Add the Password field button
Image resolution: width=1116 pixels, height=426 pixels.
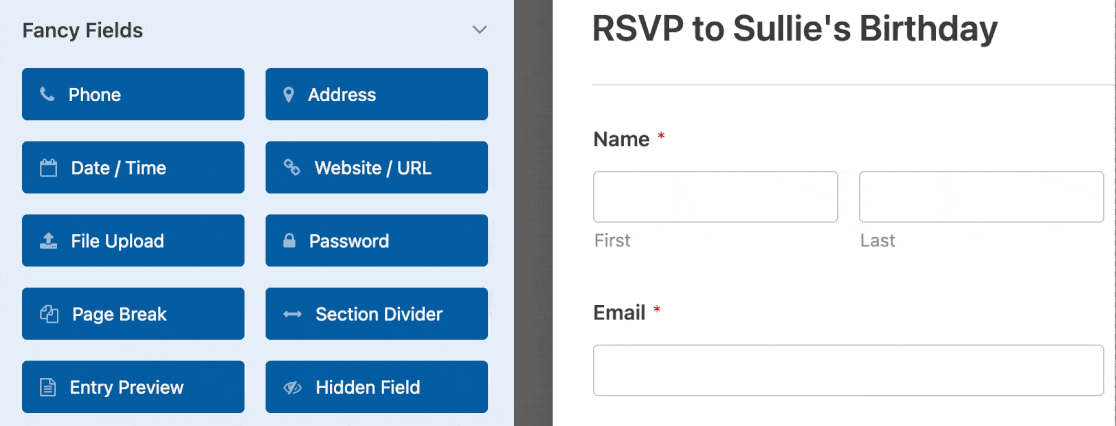click(377, 240)
